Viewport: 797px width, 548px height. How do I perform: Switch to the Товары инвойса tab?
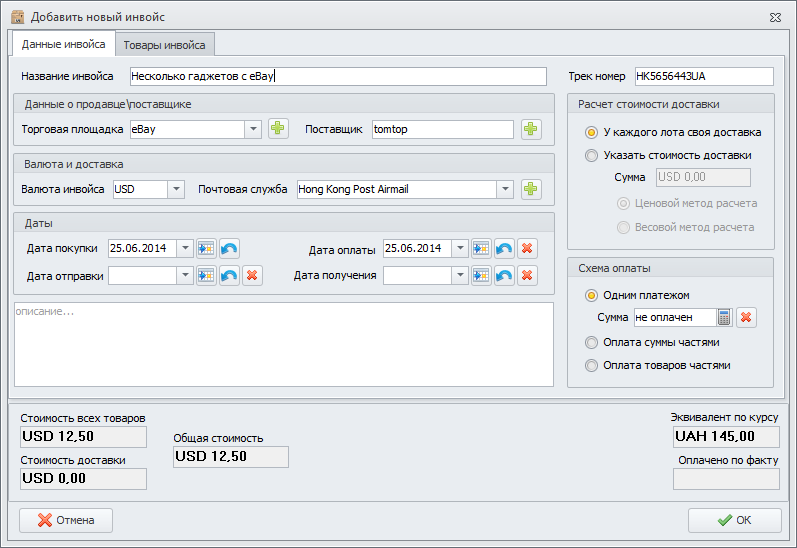(x=165, y=45)
